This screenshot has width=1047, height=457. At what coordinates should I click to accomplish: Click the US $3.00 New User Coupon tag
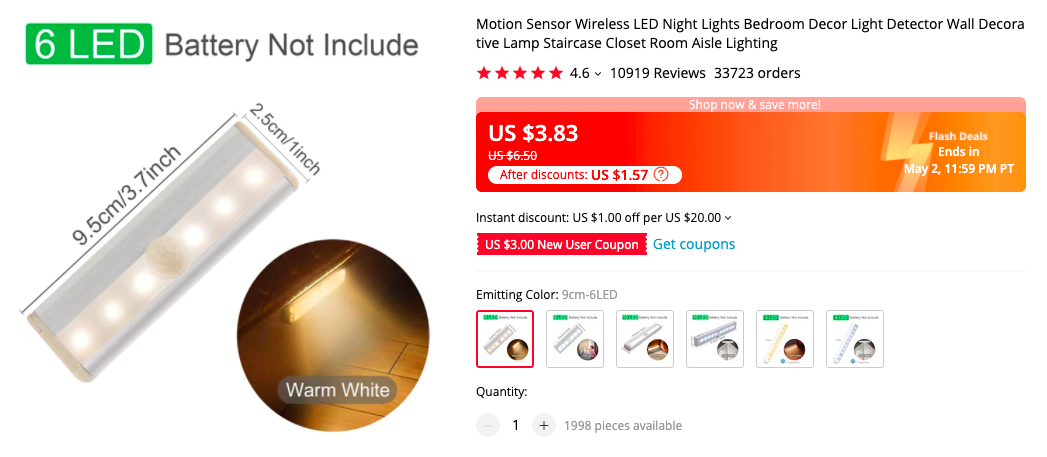tap(562, 245)
